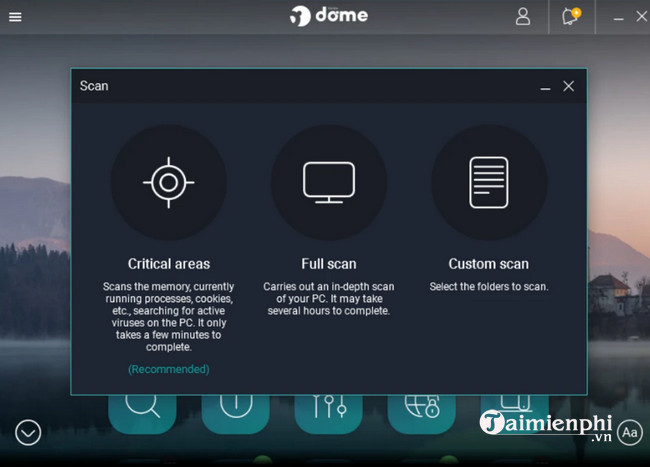Viewport: 650px width, 467px height.
Task: Click 'Select the folders to scan.' text
Action: pyautogui.click(x=489, y=287)
